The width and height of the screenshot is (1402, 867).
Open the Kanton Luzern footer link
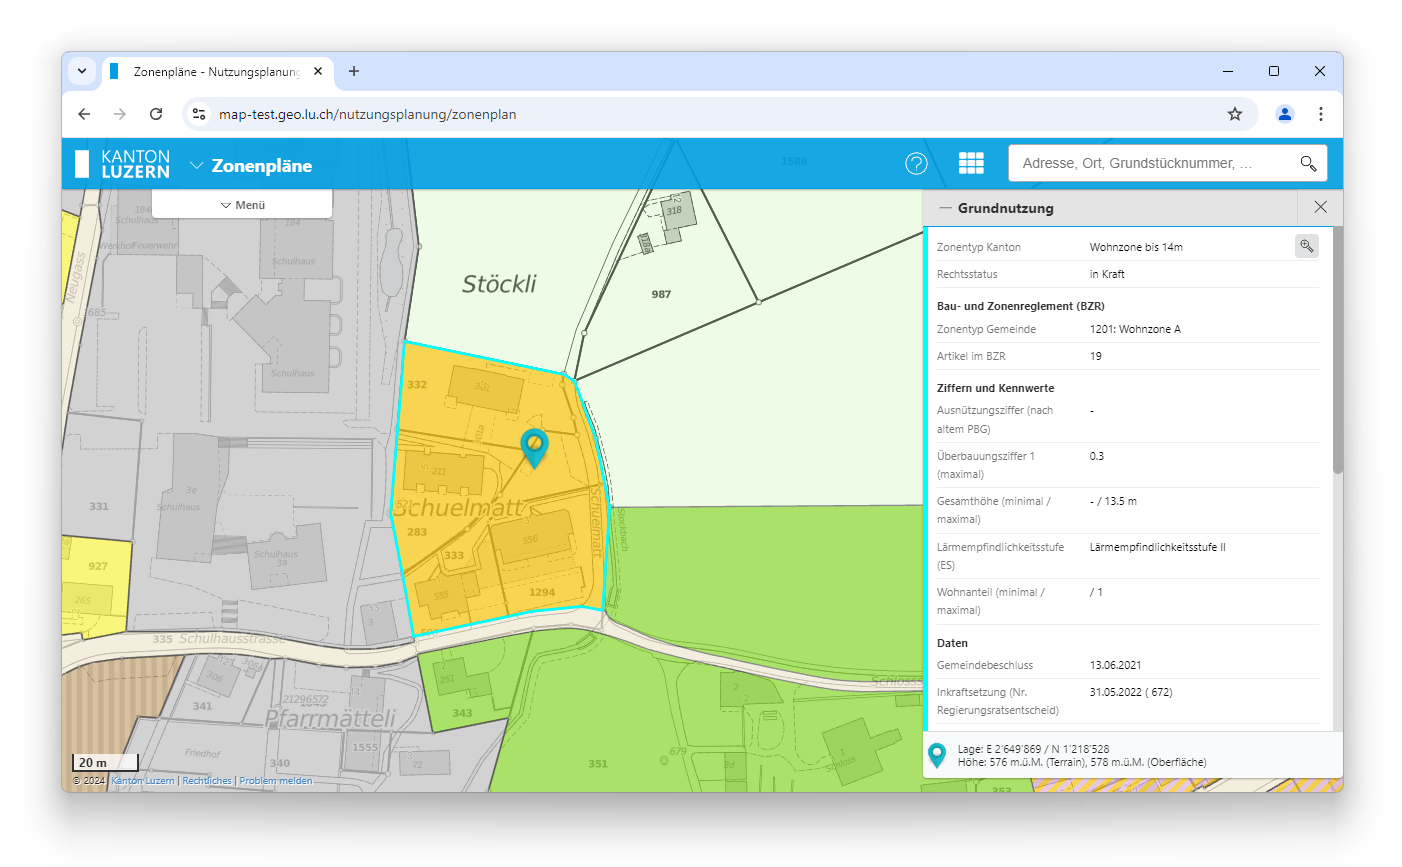143,781
